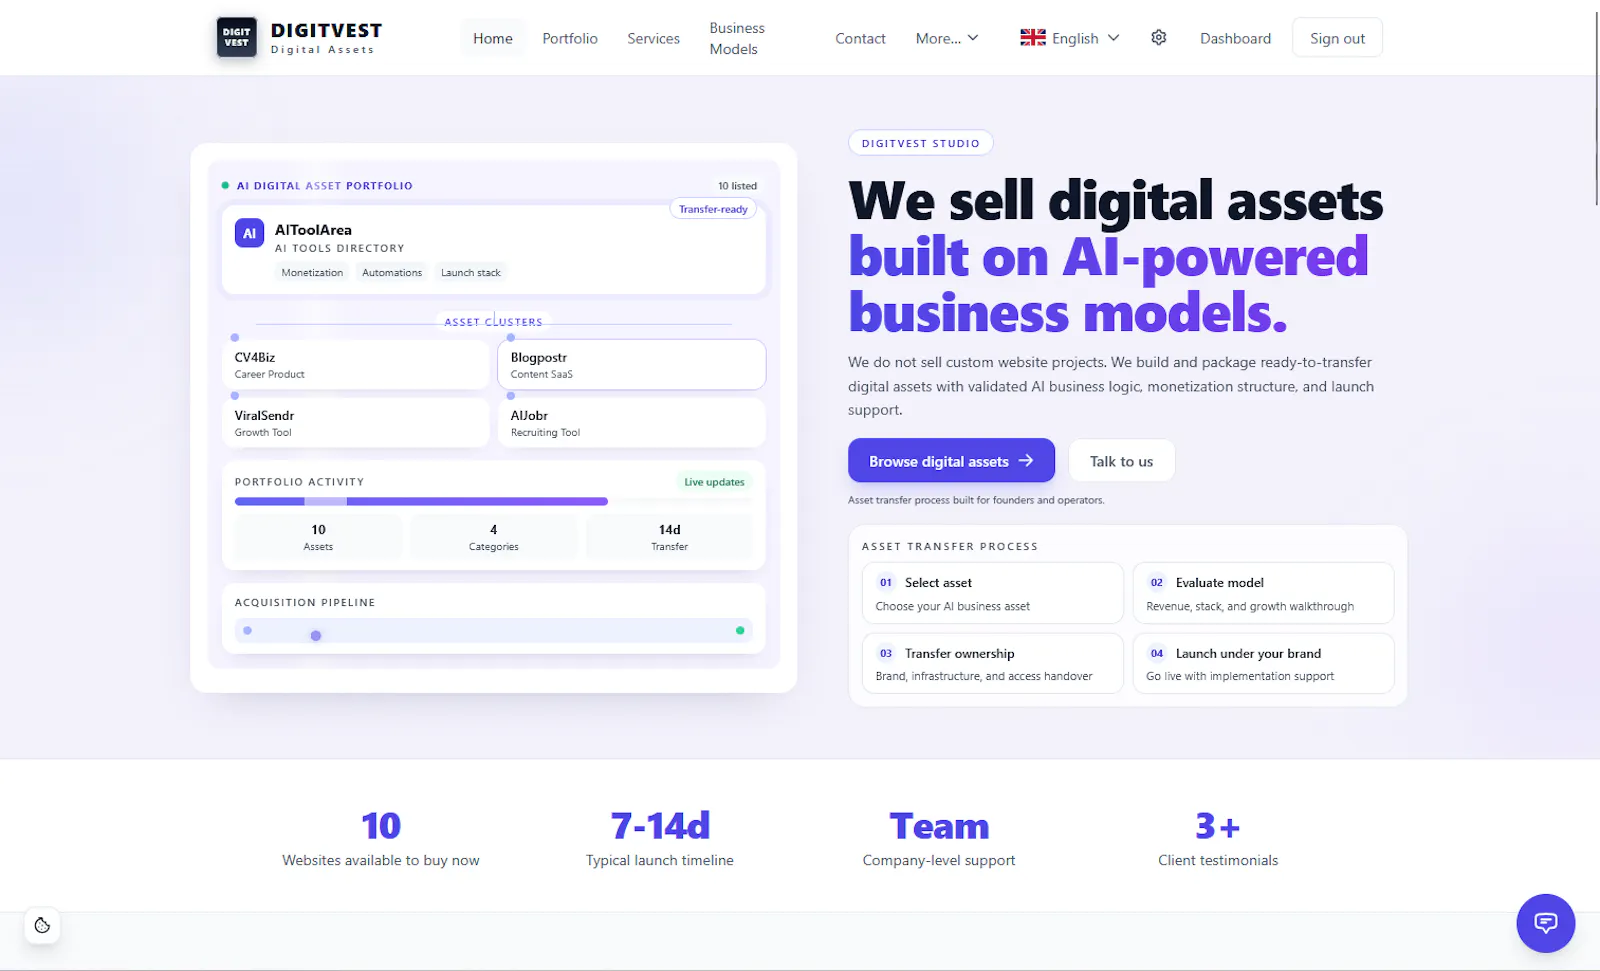Click the cookie preferences icon
The image size is (1600, 971).
(42, 925)
